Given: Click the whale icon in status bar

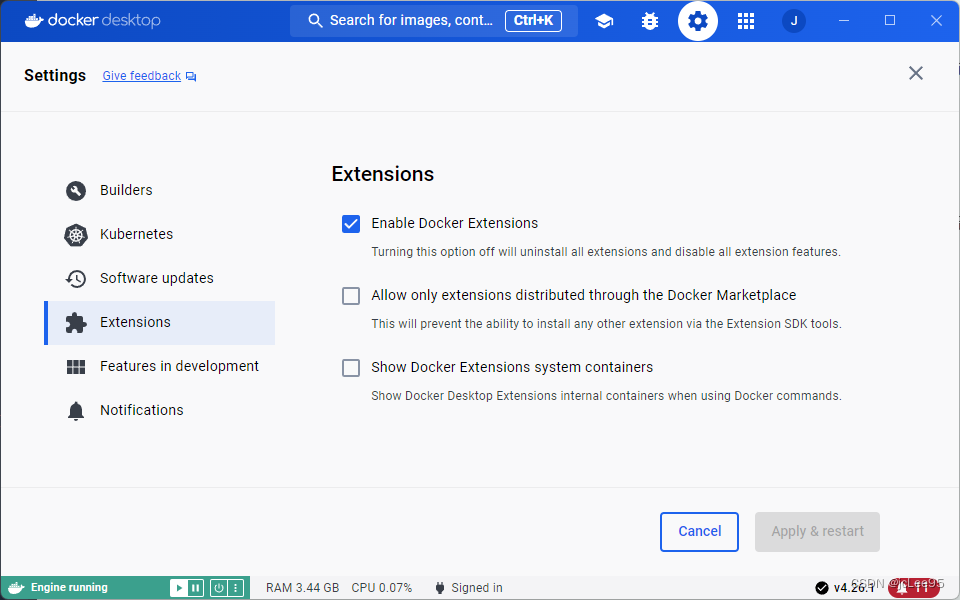Looking at the screenshot, I should click(x=16, y=588).
